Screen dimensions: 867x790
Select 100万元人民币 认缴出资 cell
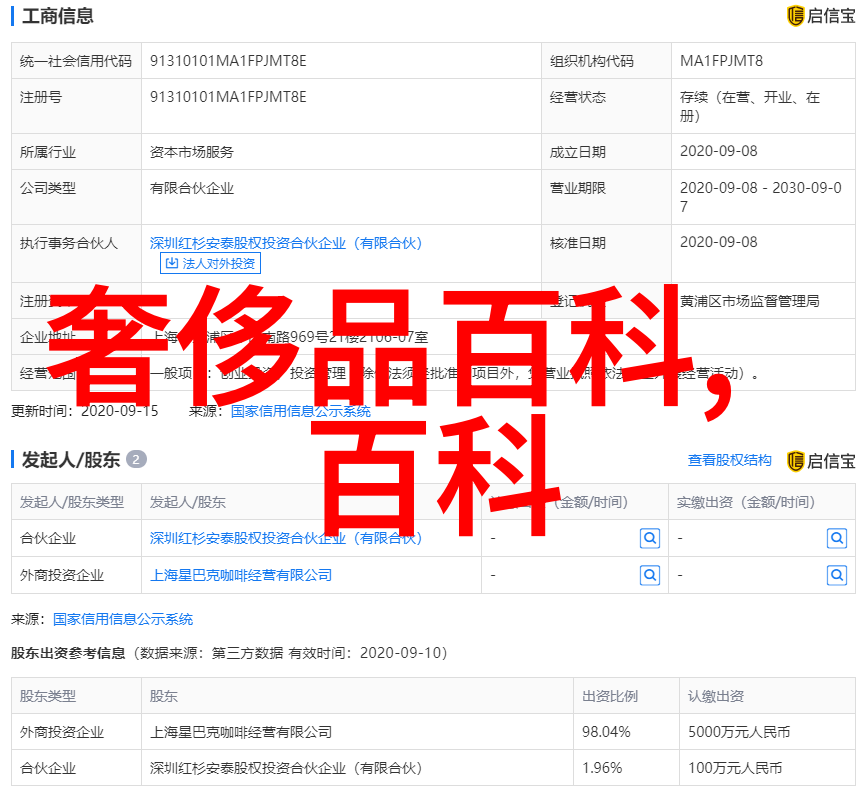(x=735, y=768)
